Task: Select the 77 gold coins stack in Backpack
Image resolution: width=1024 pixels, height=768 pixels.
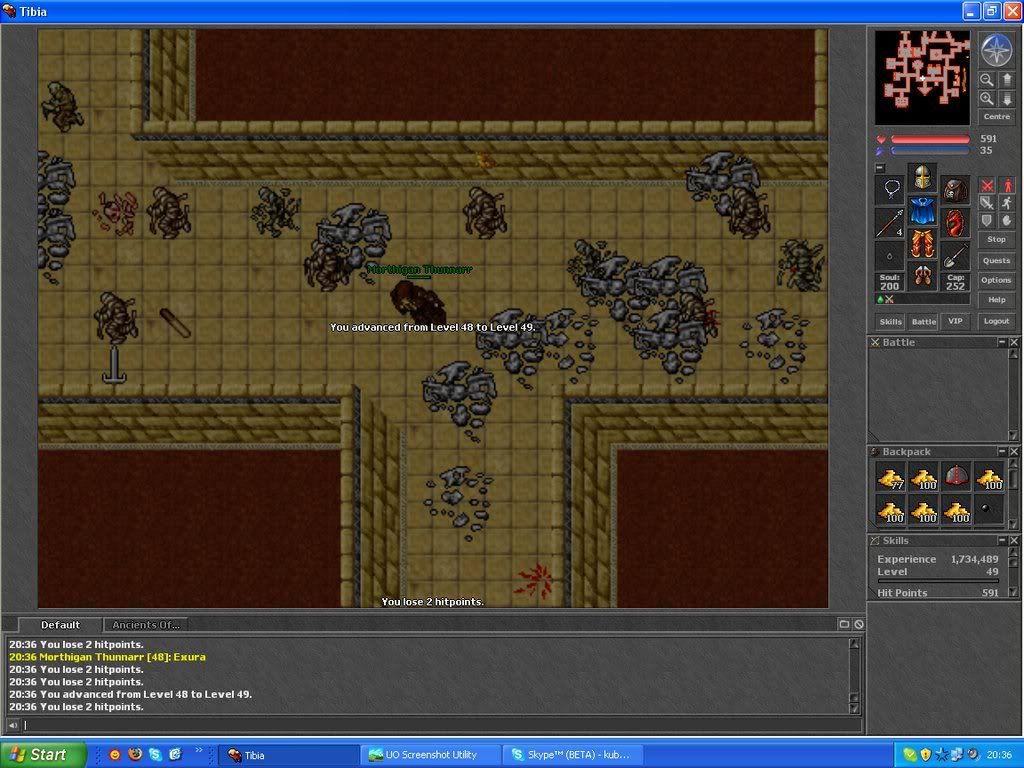Action: point(891,477)
